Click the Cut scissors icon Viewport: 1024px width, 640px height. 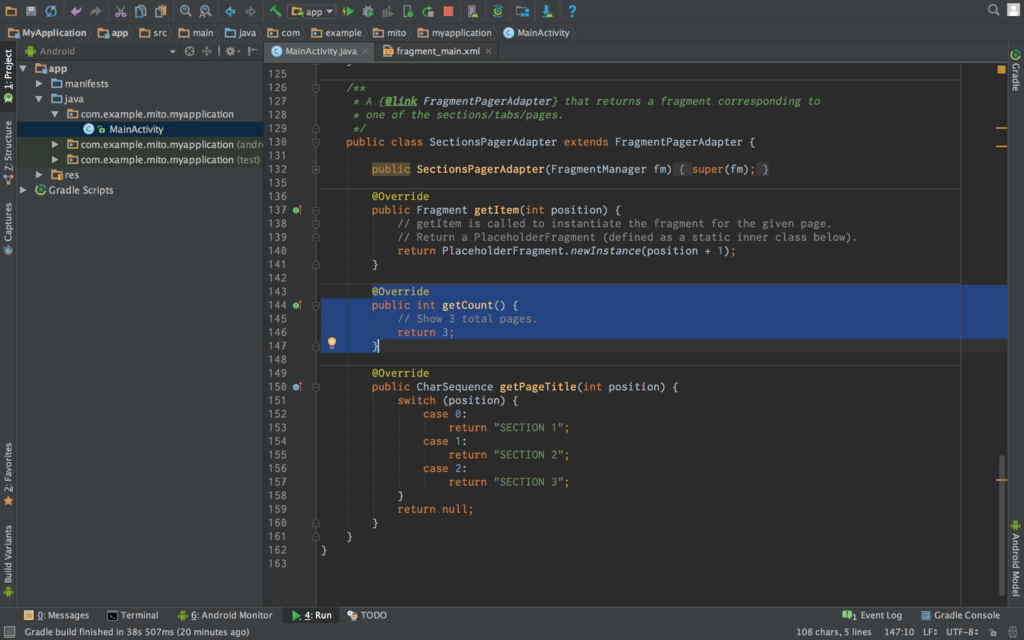click(x=121, y=11)
